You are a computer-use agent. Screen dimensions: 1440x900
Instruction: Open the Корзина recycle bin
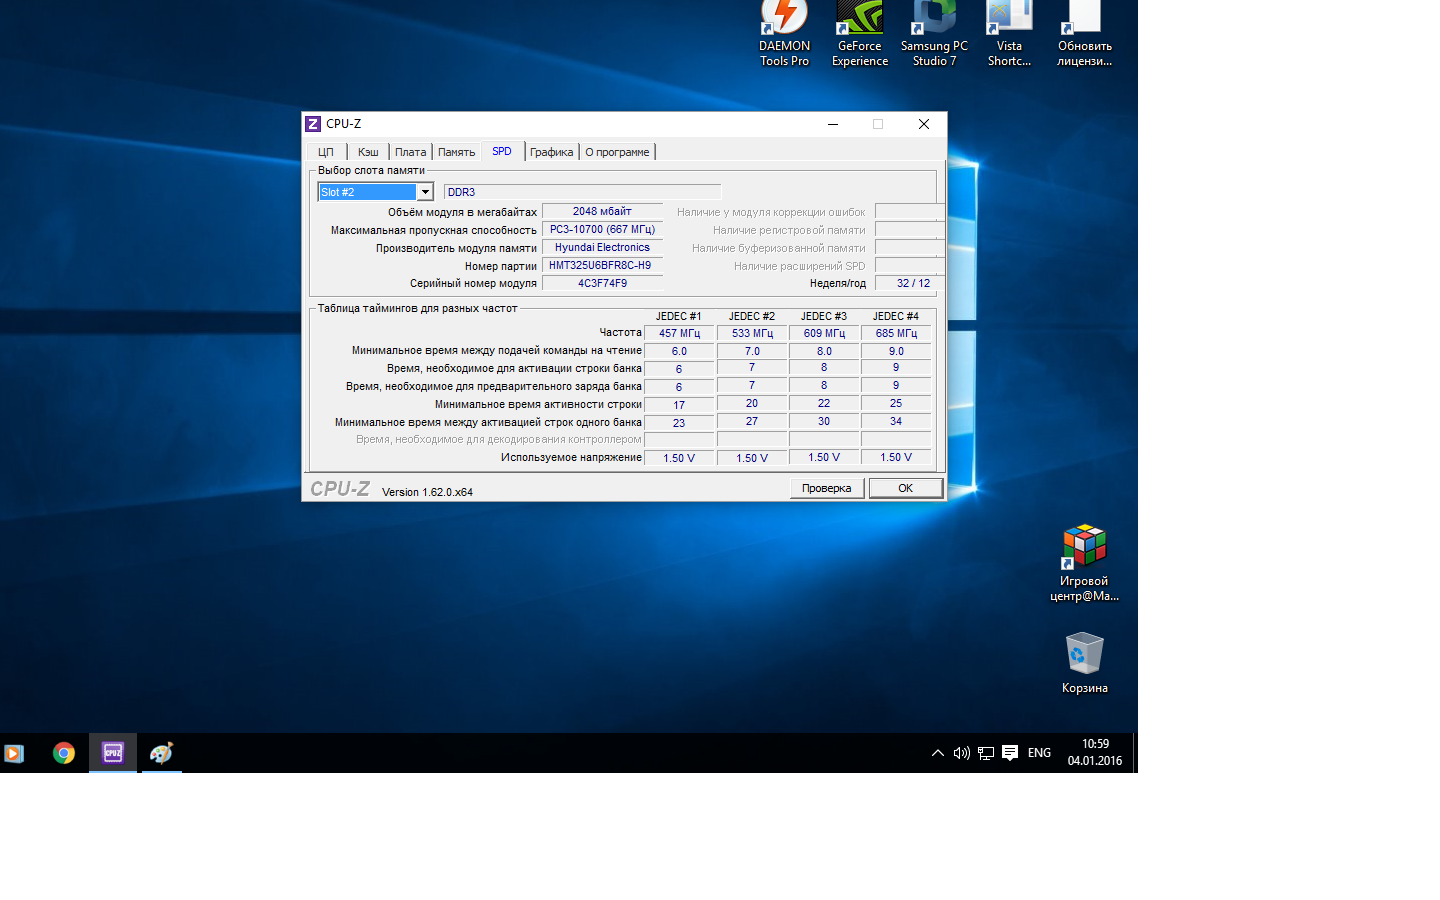coord(1084,662)
